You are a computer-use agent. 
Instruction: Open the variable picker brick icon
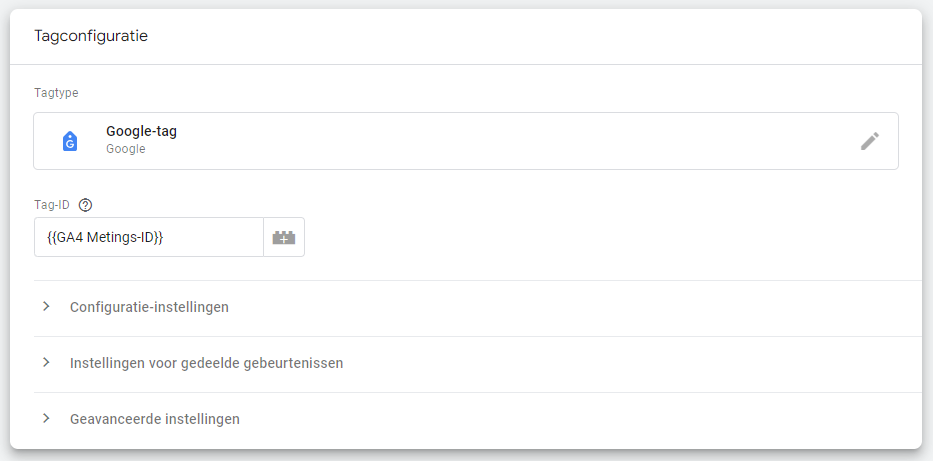point(284,238)
